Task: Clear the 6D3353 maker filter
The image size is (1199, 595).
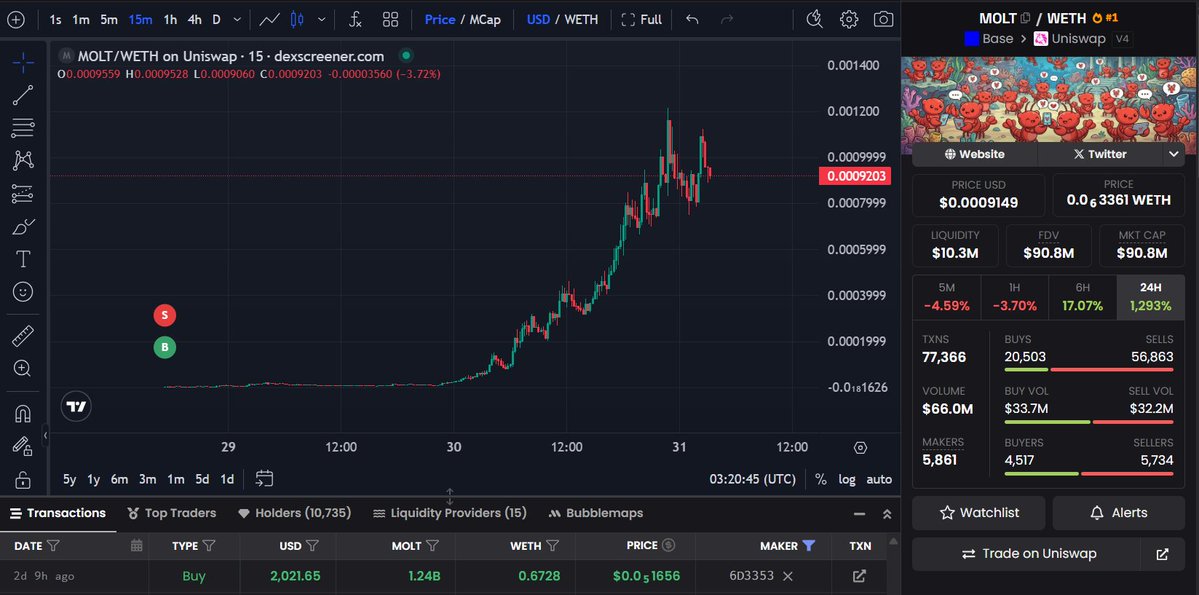Action: pyautogui.click(x=788, y=576)
